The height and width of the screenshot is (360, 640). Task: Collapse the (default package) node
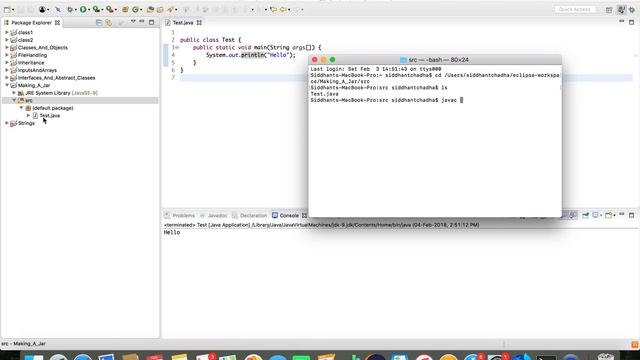point(21,108)
